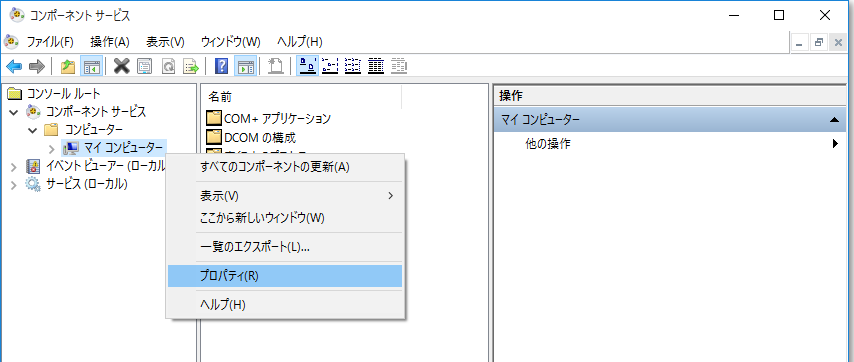
Task: Close the inner MDI child window
Action: (x=837, y=43)
